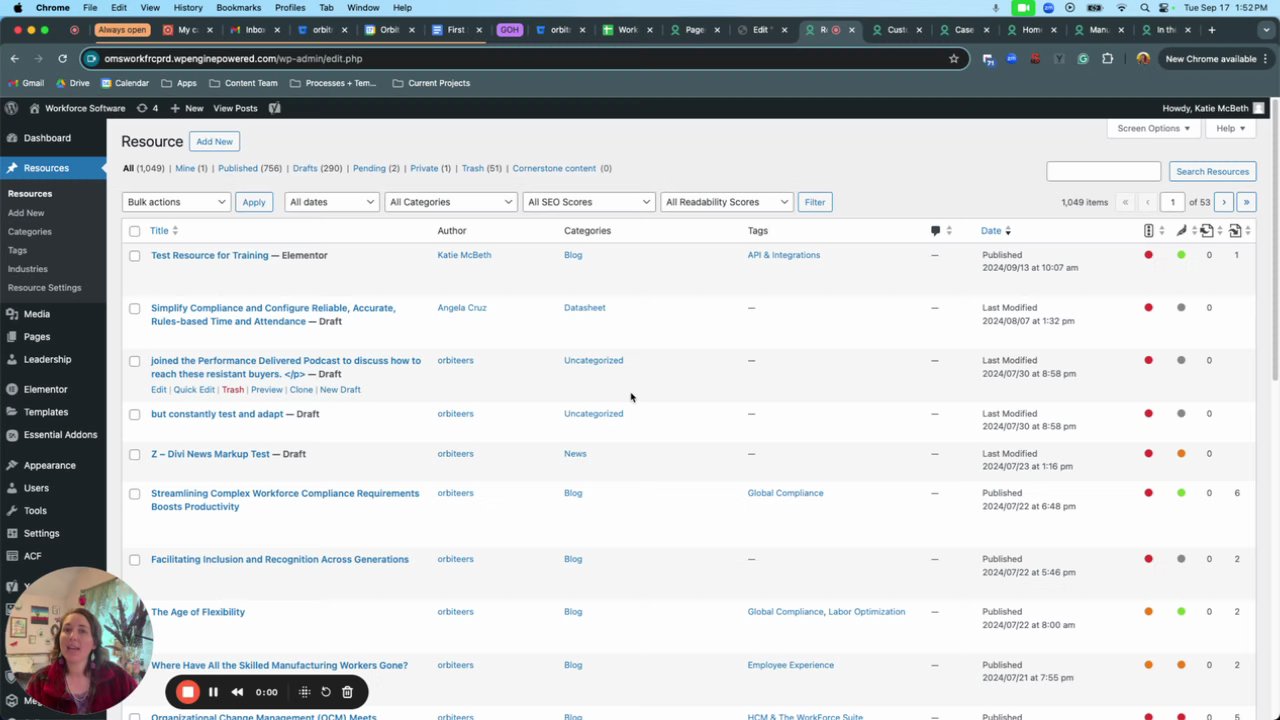1280x720 pixels.
Task: Filter the list to Drafts (290)
Action: (x=317, y=168)
